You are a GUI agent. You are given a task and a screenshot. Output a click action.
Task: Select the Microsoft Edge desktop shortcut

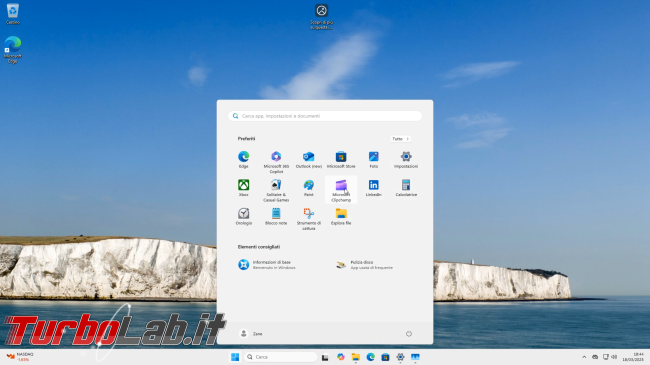pos(13,50)
